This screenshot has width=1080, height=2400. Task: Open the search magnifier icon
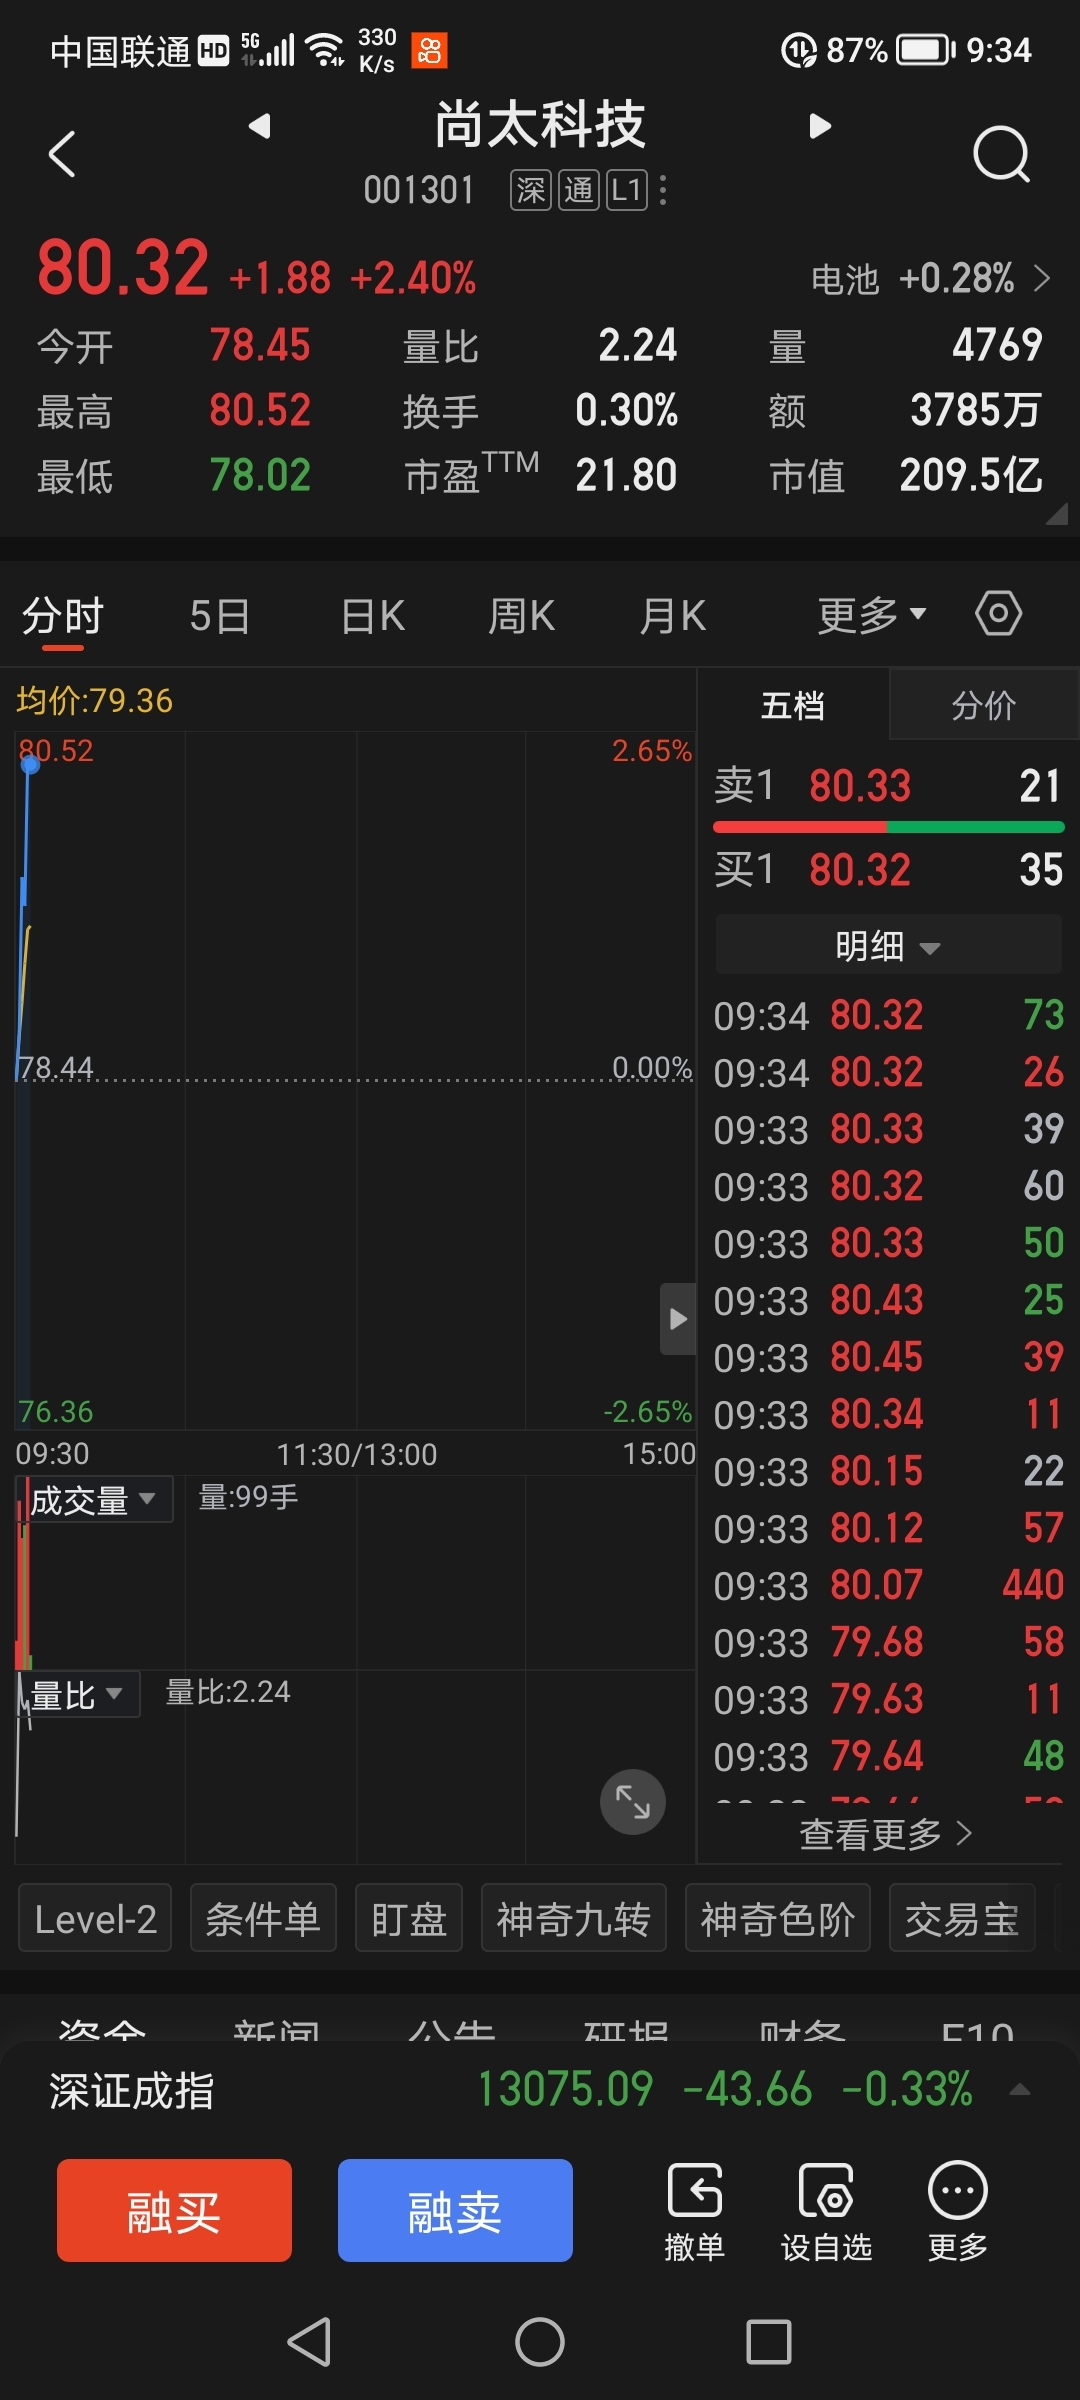pos(1001,154)
